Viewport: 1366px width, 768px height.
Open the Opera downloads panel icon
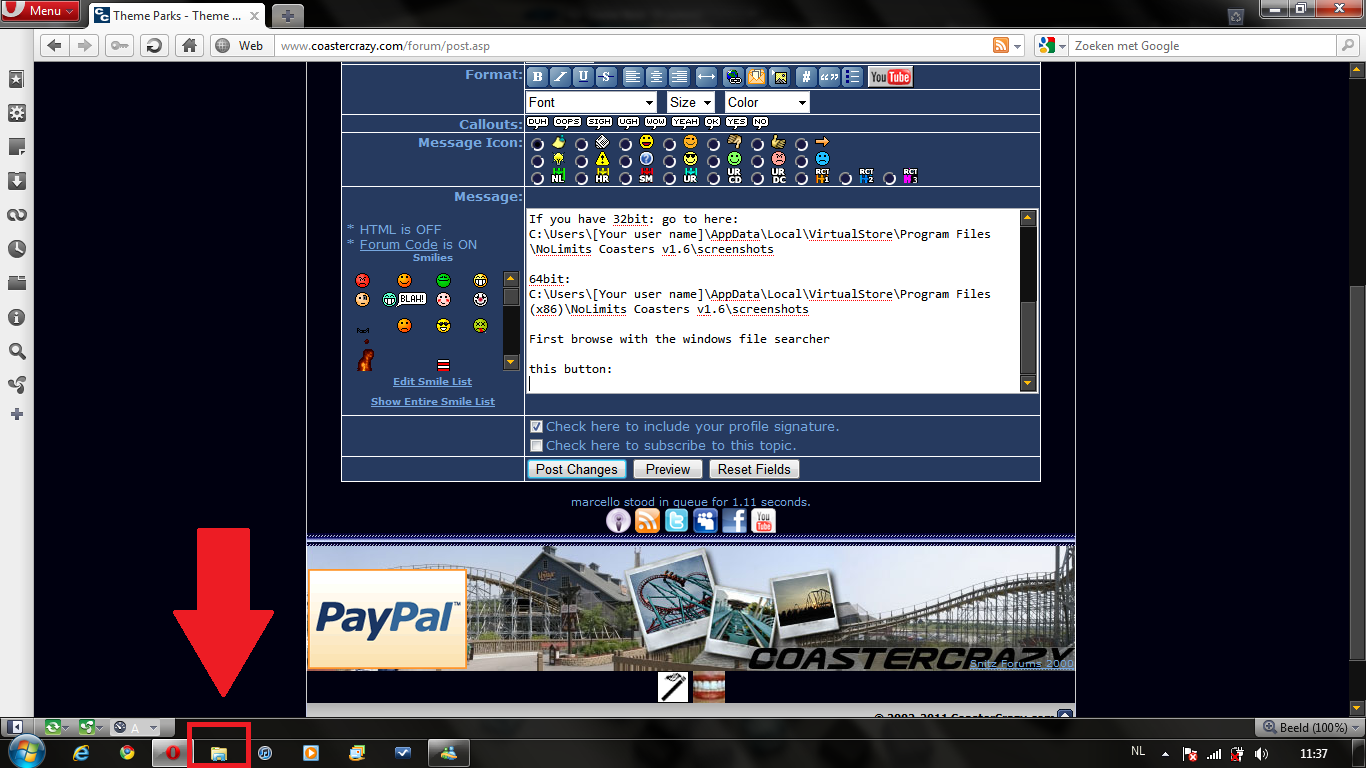[17, 181]
